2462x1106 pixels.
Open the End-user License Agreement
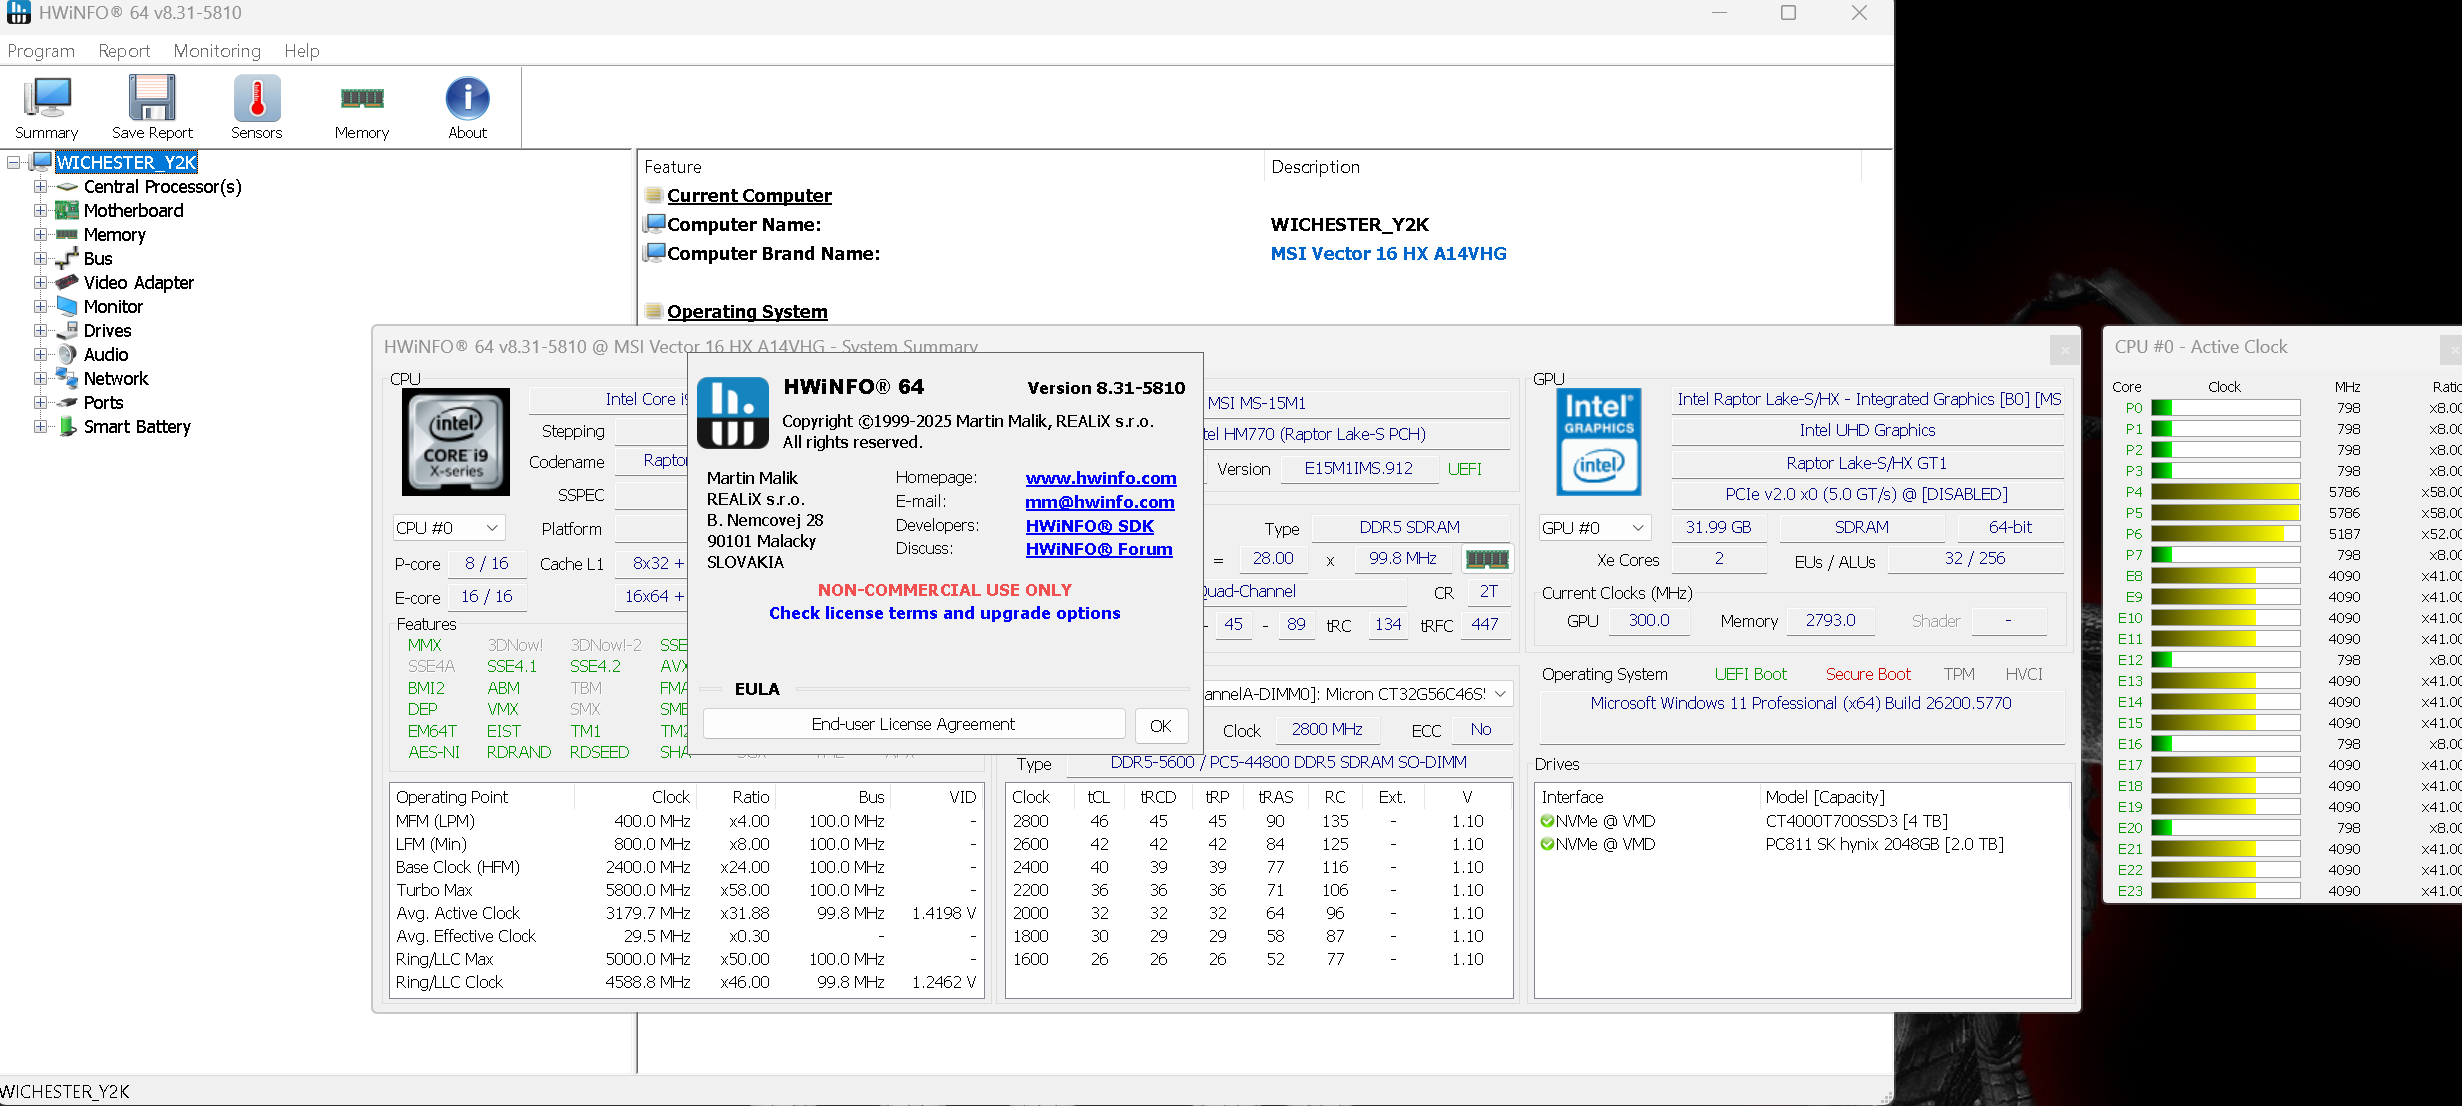click(913, 725)
